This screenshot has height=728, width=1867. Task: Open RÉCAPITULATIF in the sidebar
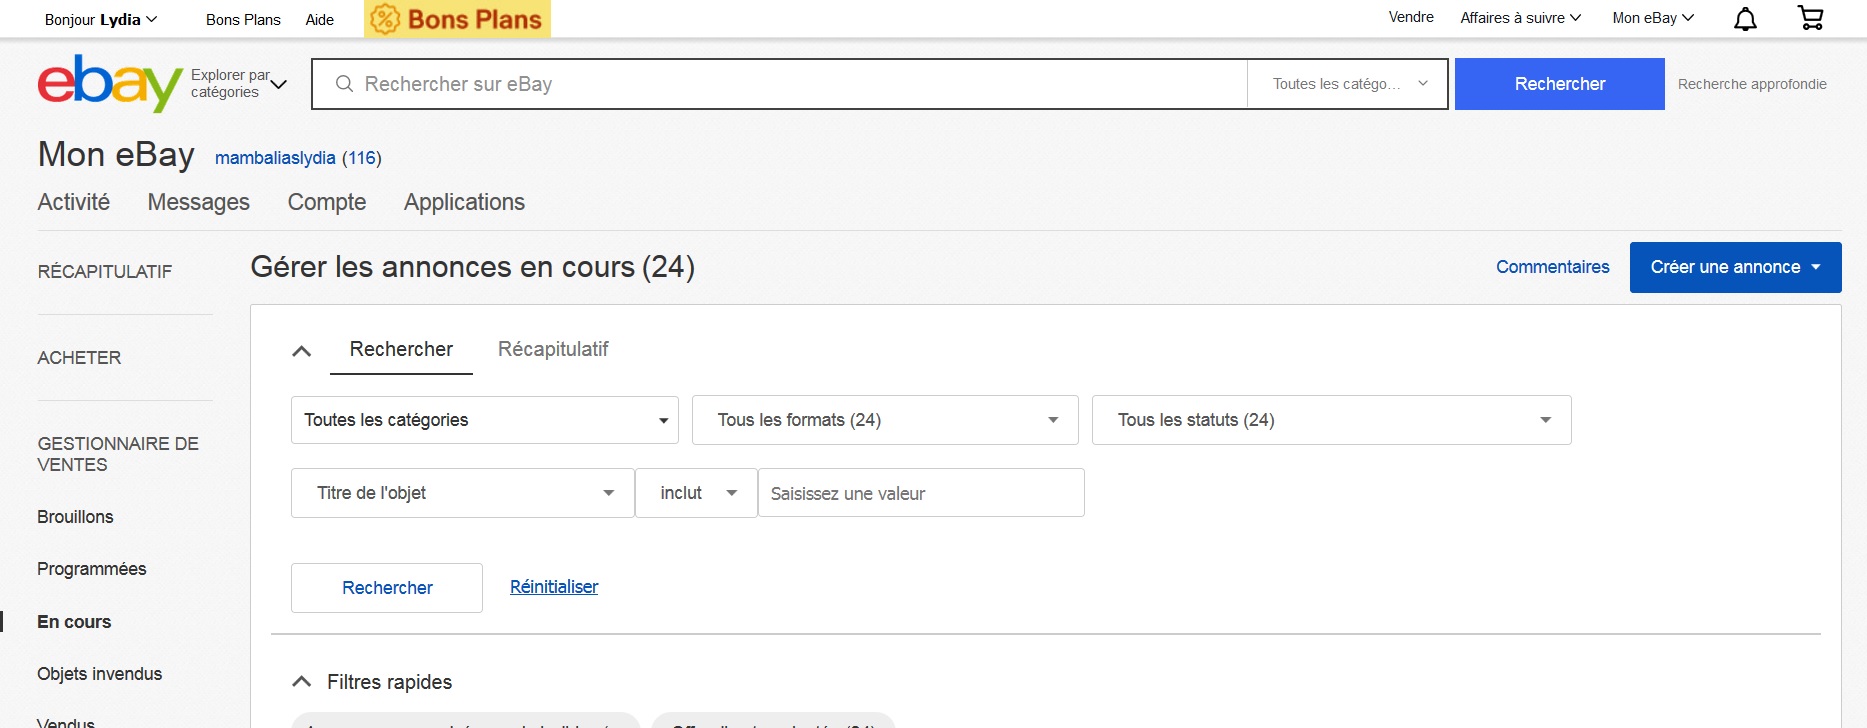coord(105,272)
